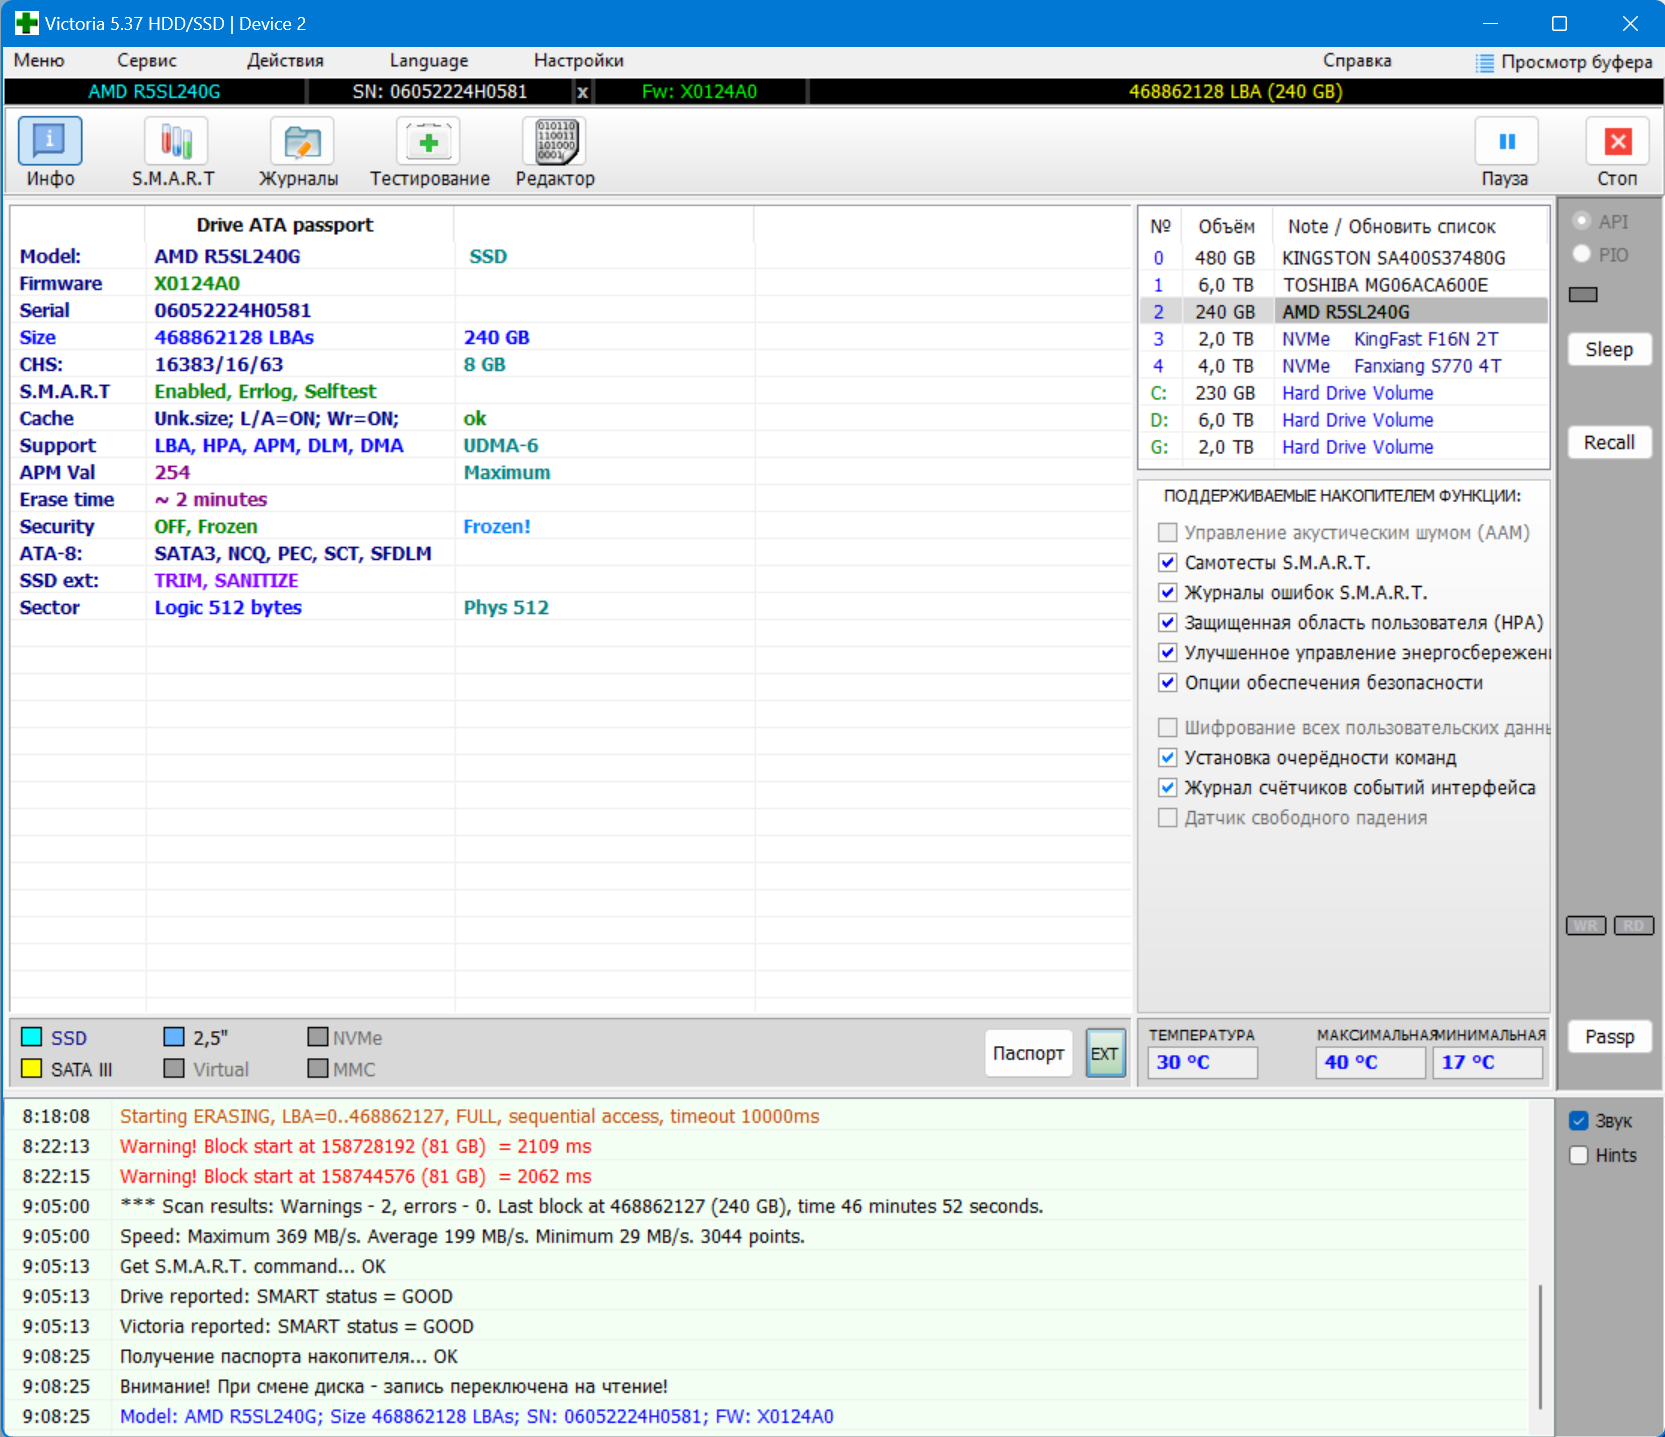Image resolution: width=1665 pixels, height=1437 pixels.
Task: Select NVMe KingFast F16N 2T drive
Action: tap(1344, 339)
